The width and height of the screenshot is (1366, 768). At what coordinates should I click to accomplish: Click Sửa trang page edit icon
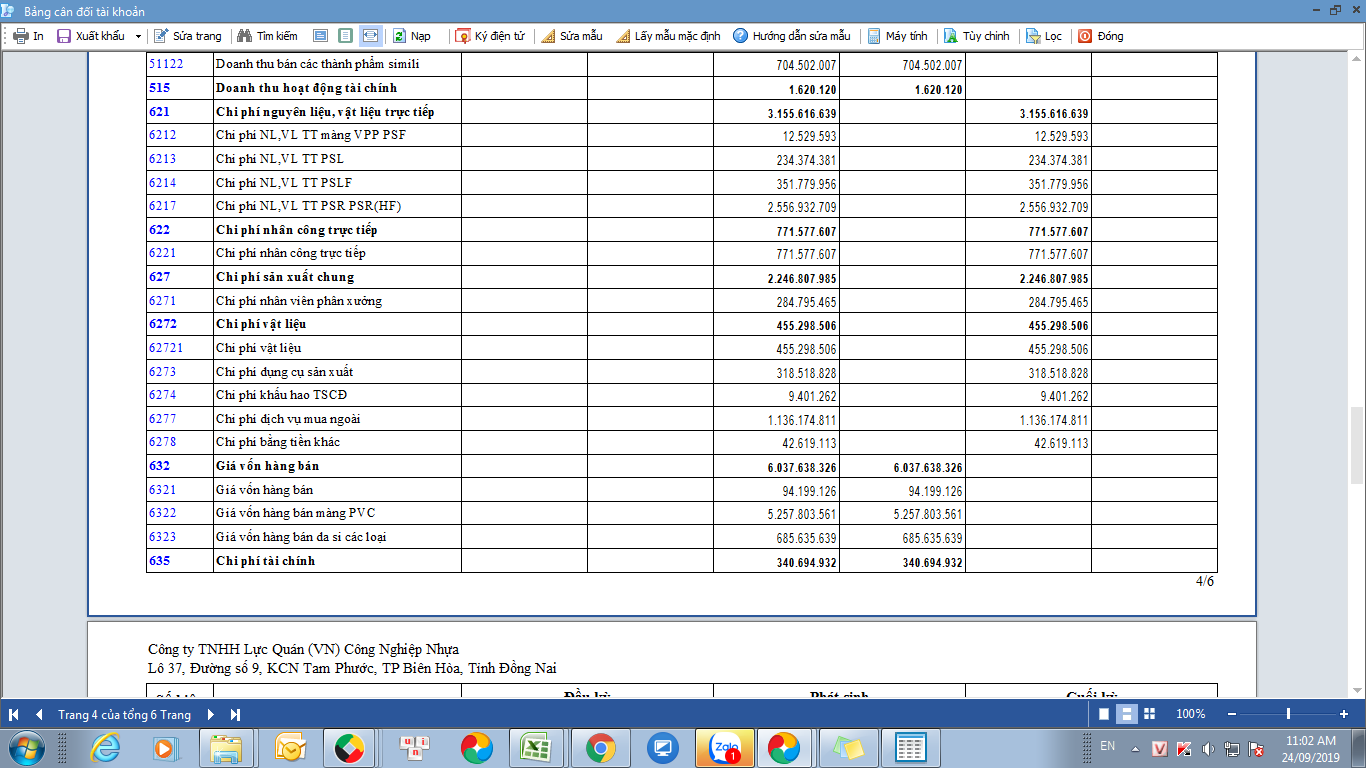point(161,36)
